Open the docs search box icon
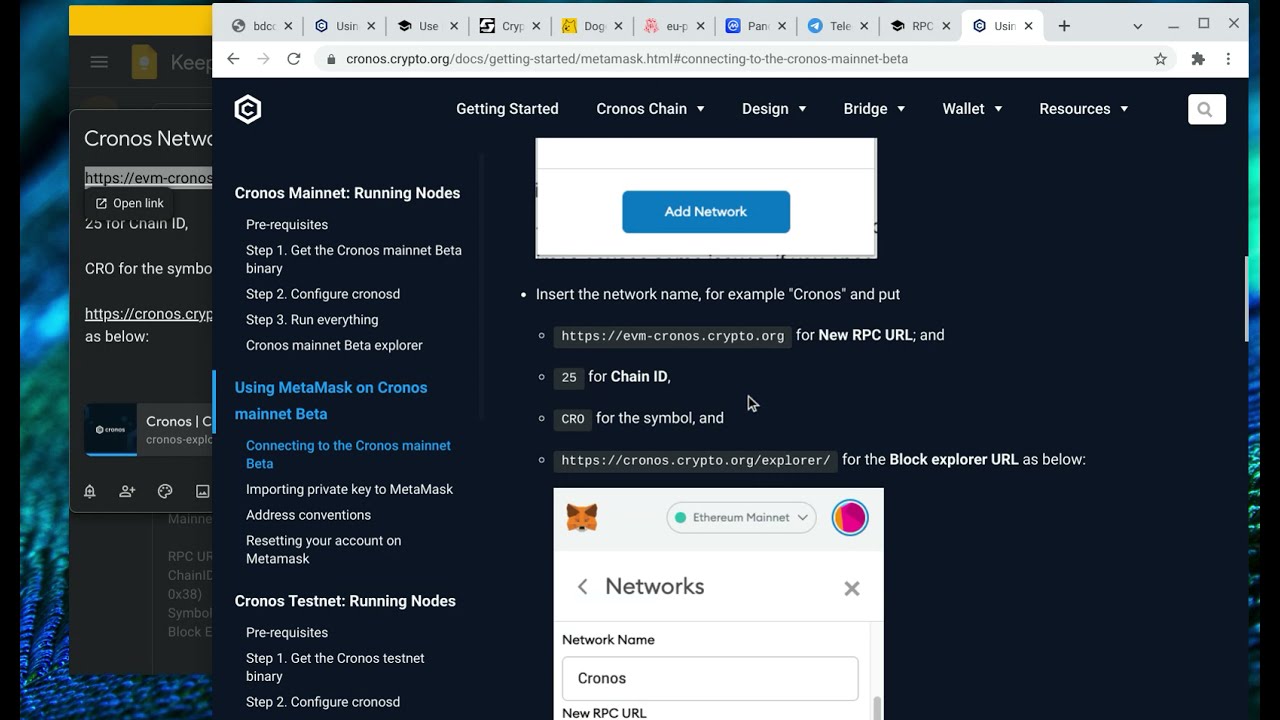Image resolution: width=1280 pixels, height=720 pixels. point(1206,109)
